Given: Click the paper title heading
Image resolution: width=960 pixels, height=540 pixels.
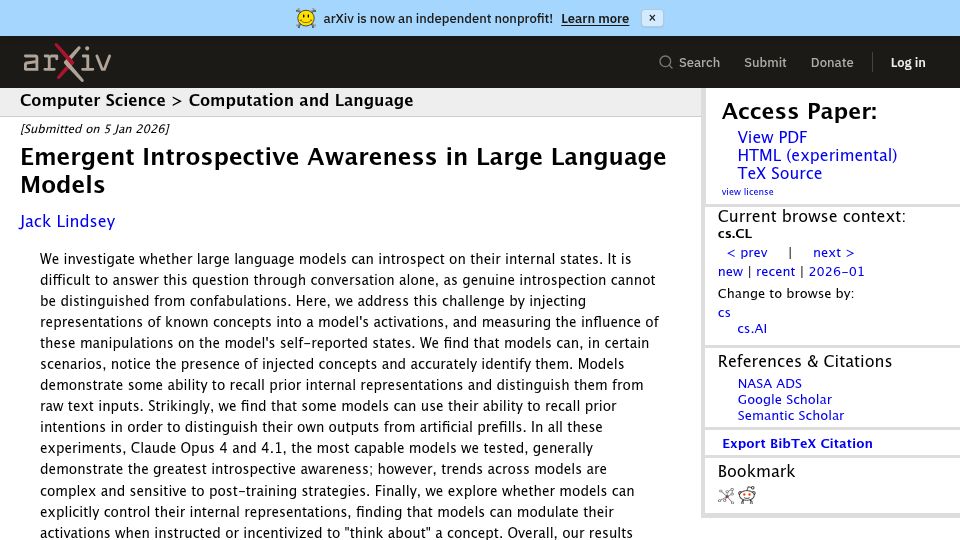Looking at the screenshot, I should [343, 171].
